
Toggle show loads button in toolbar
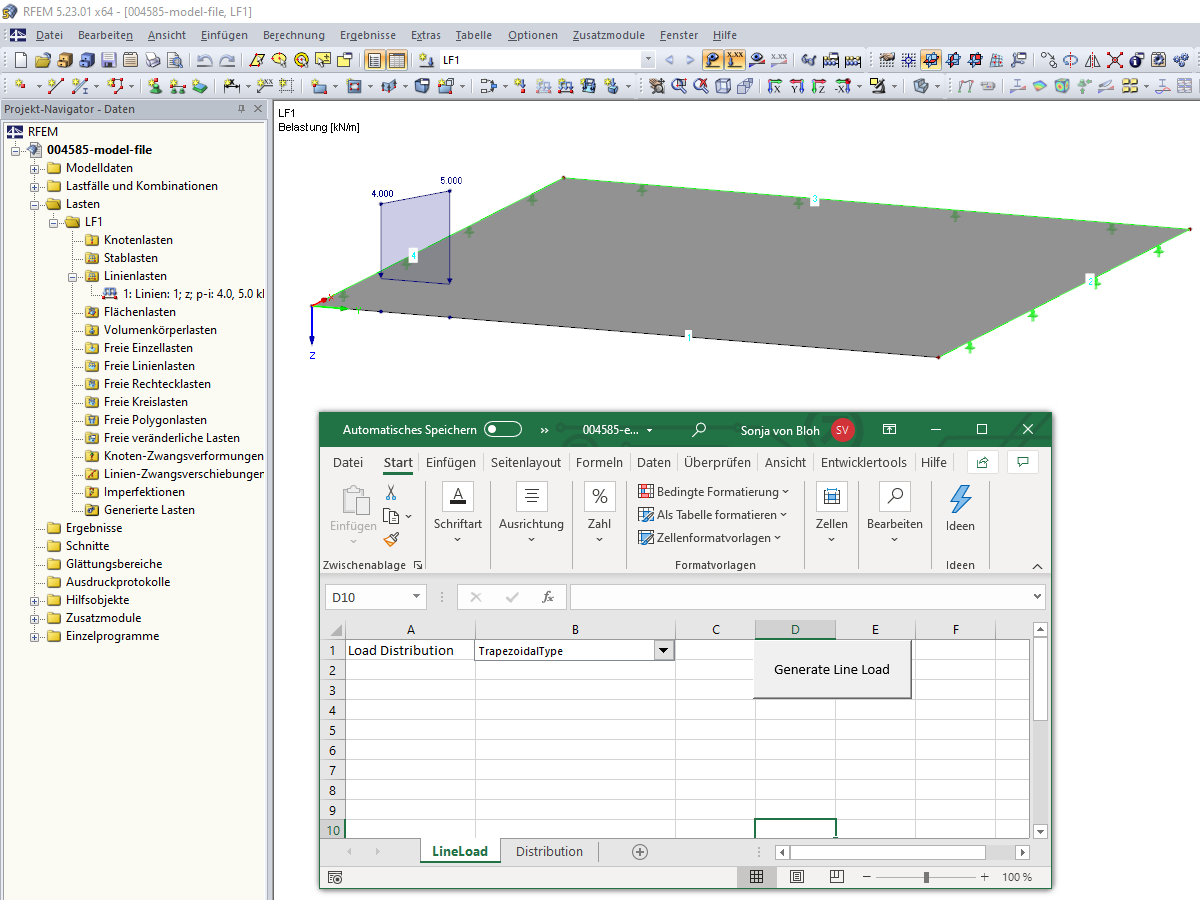[x=714, y=60]
